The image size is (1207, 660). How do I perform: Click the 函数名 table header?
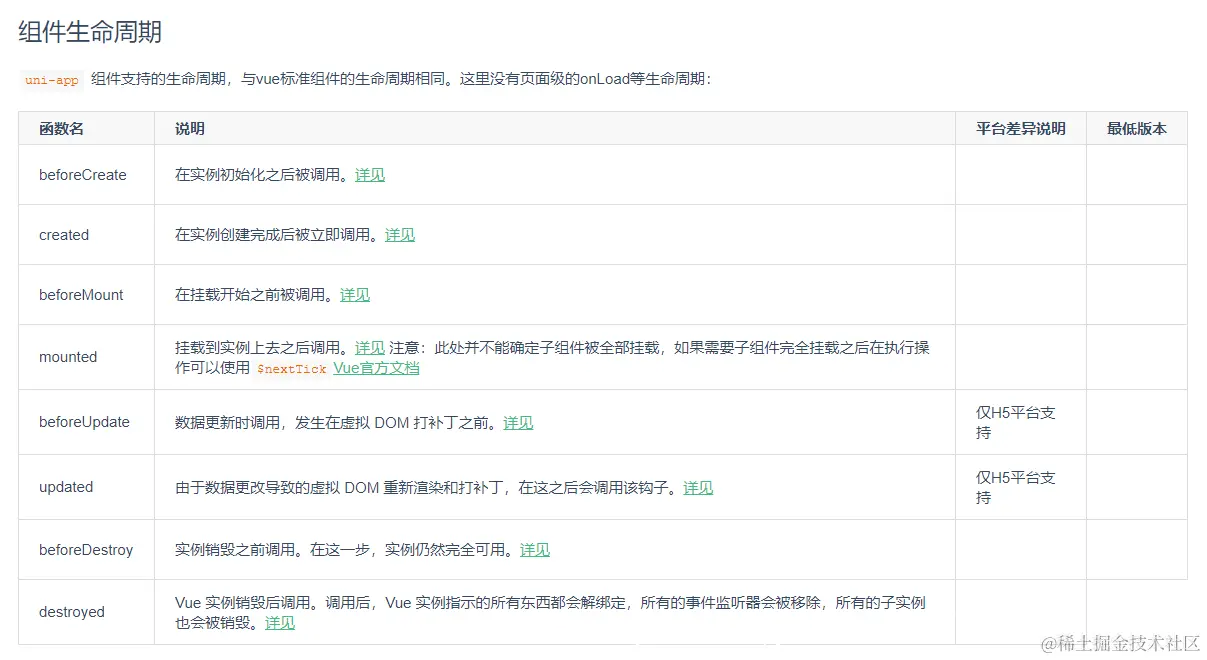[x=60, y=128]
